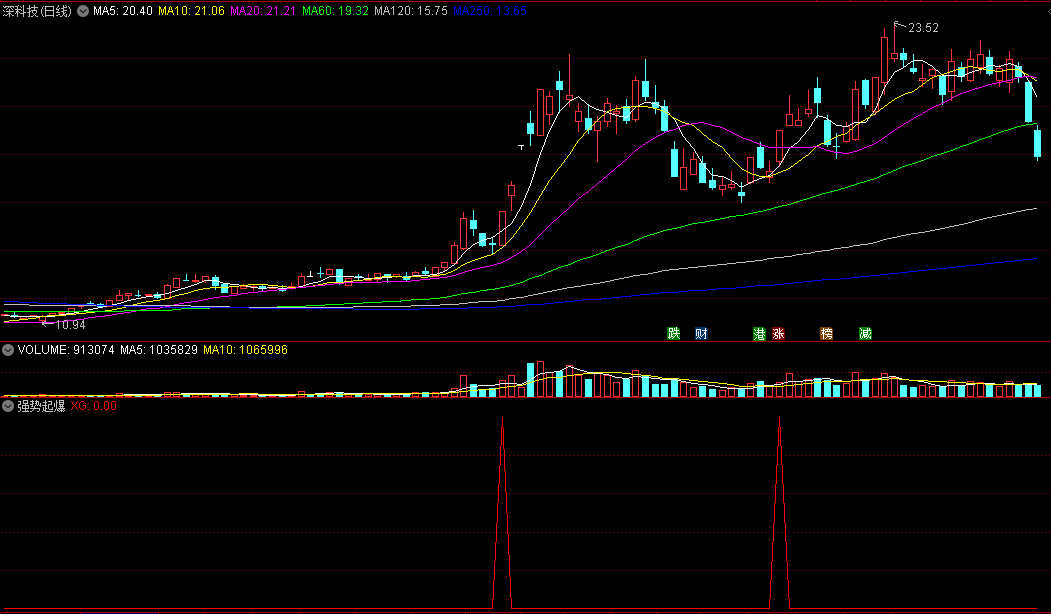Screen dimensions: 1051x614
Task: Click the green 跌 event marker
Action: 674,333
